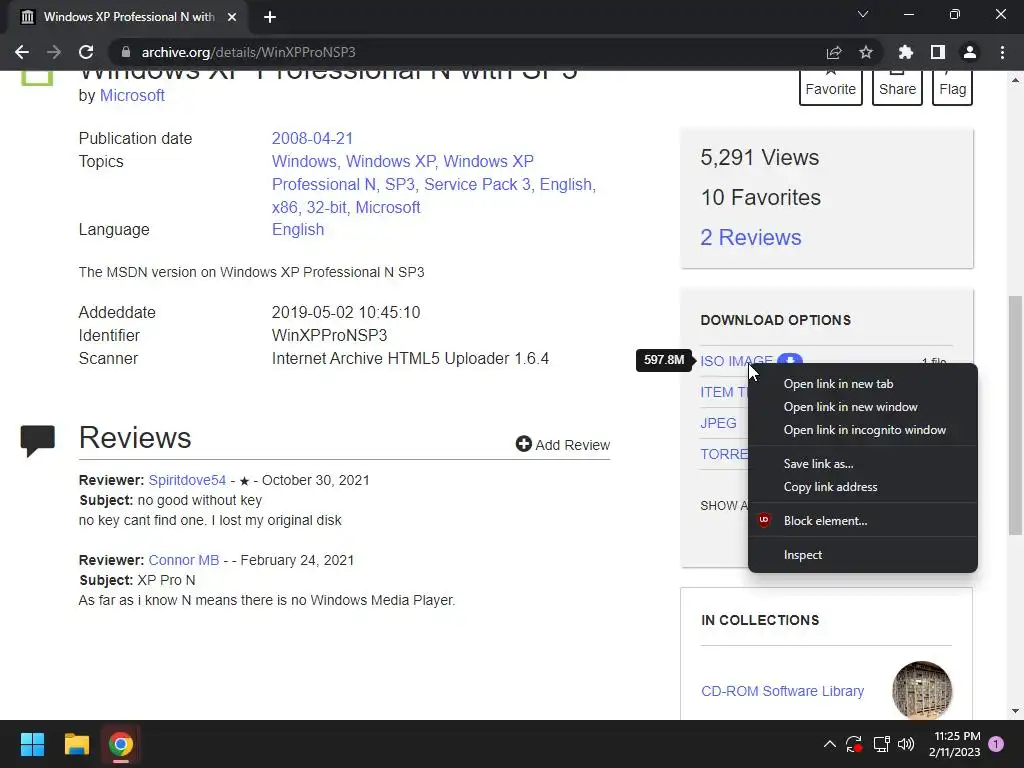
Task: Open the 2 Reviews link
Action: coord(750,237)
